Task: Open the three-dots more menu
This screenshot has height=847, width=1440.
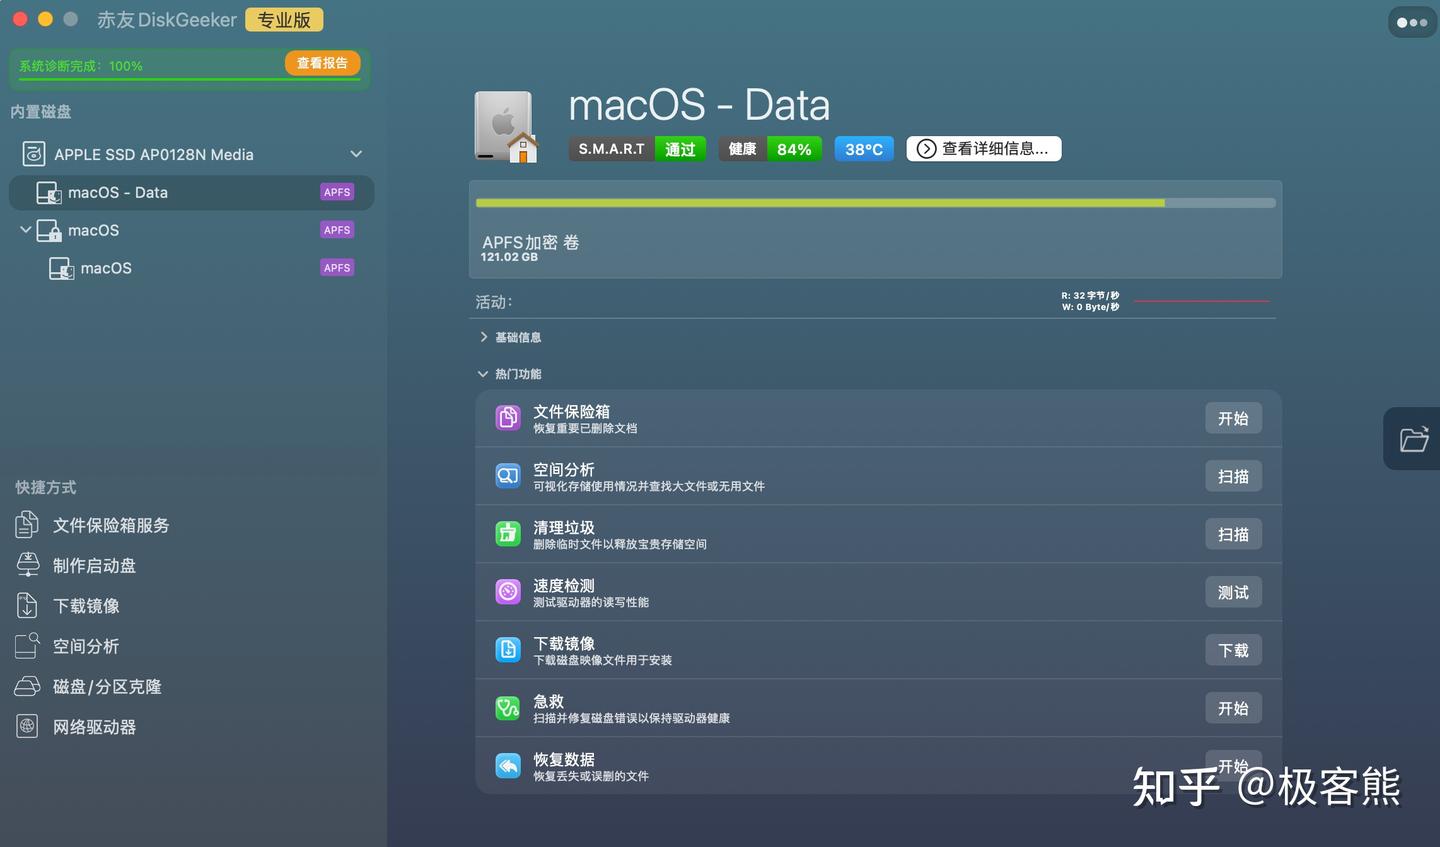Action: 1412,22
